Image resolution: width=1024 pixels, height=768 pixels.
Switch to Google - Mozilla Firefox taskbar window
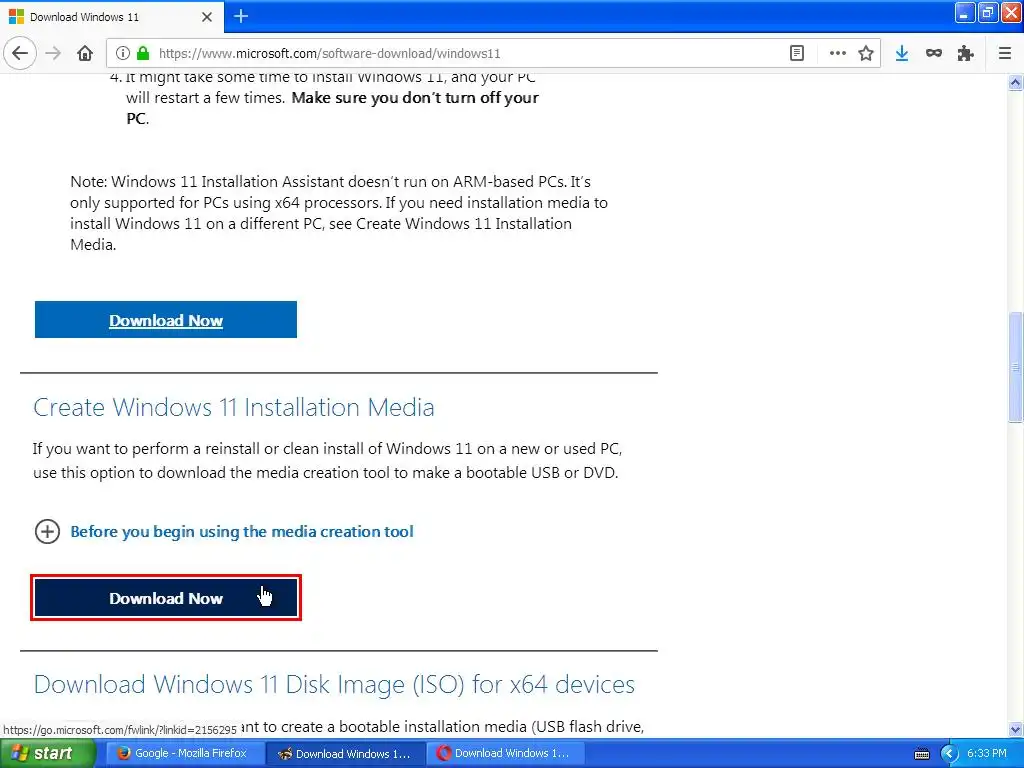[x=185, y=754]
